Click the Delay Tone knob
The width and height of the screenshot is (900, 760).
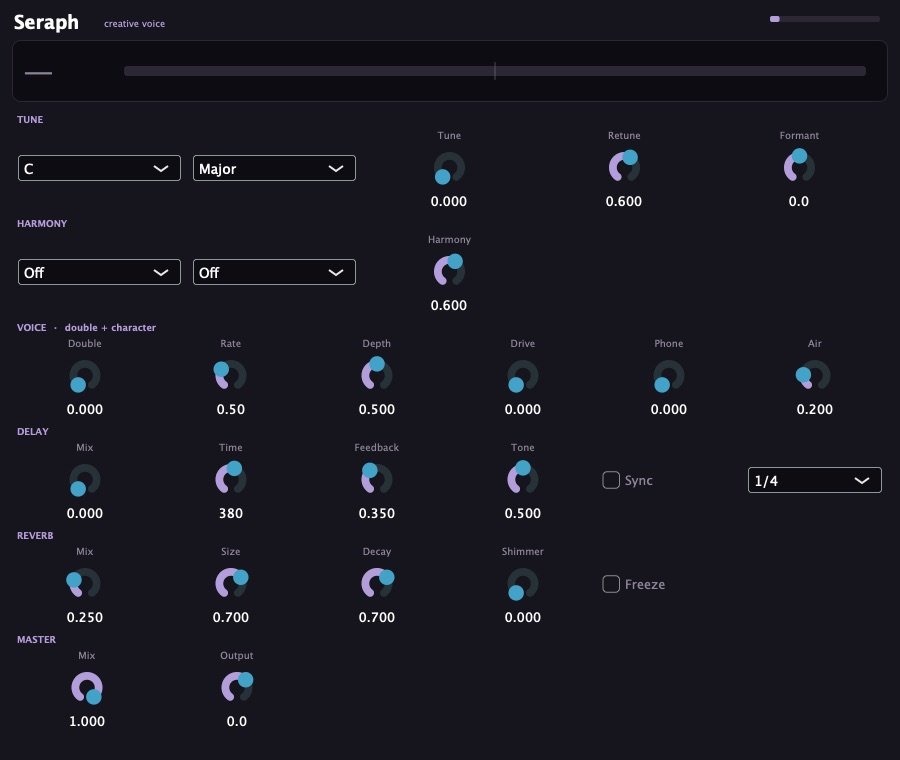point(522,479)
